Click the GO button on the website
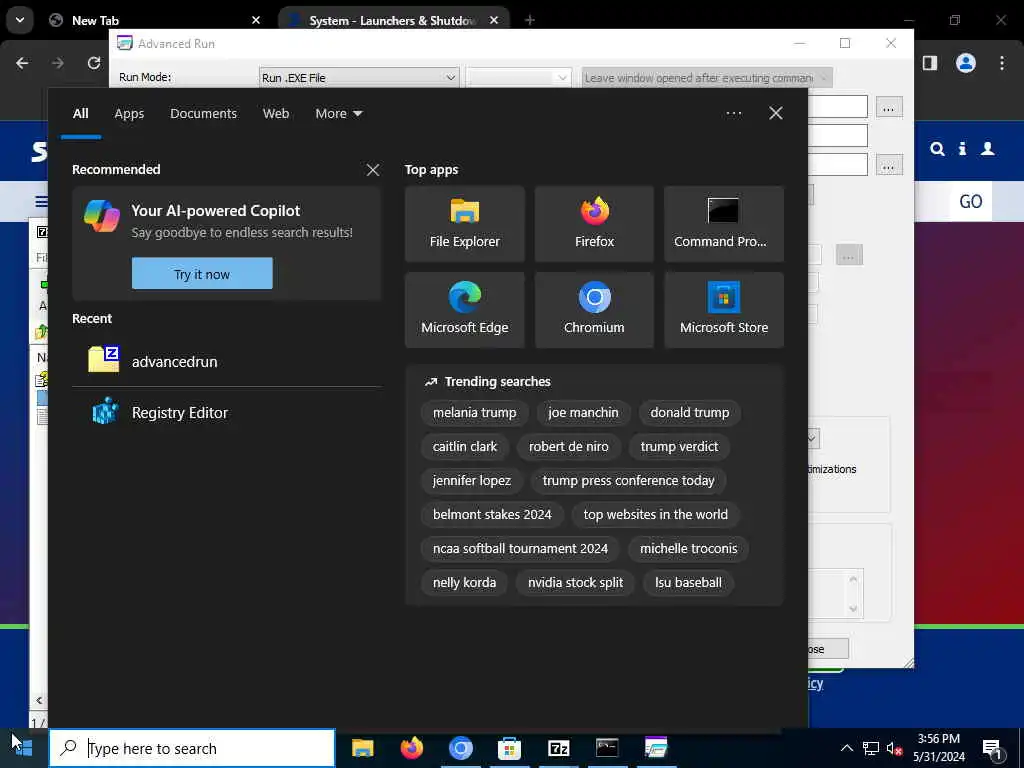 point(970,201)
